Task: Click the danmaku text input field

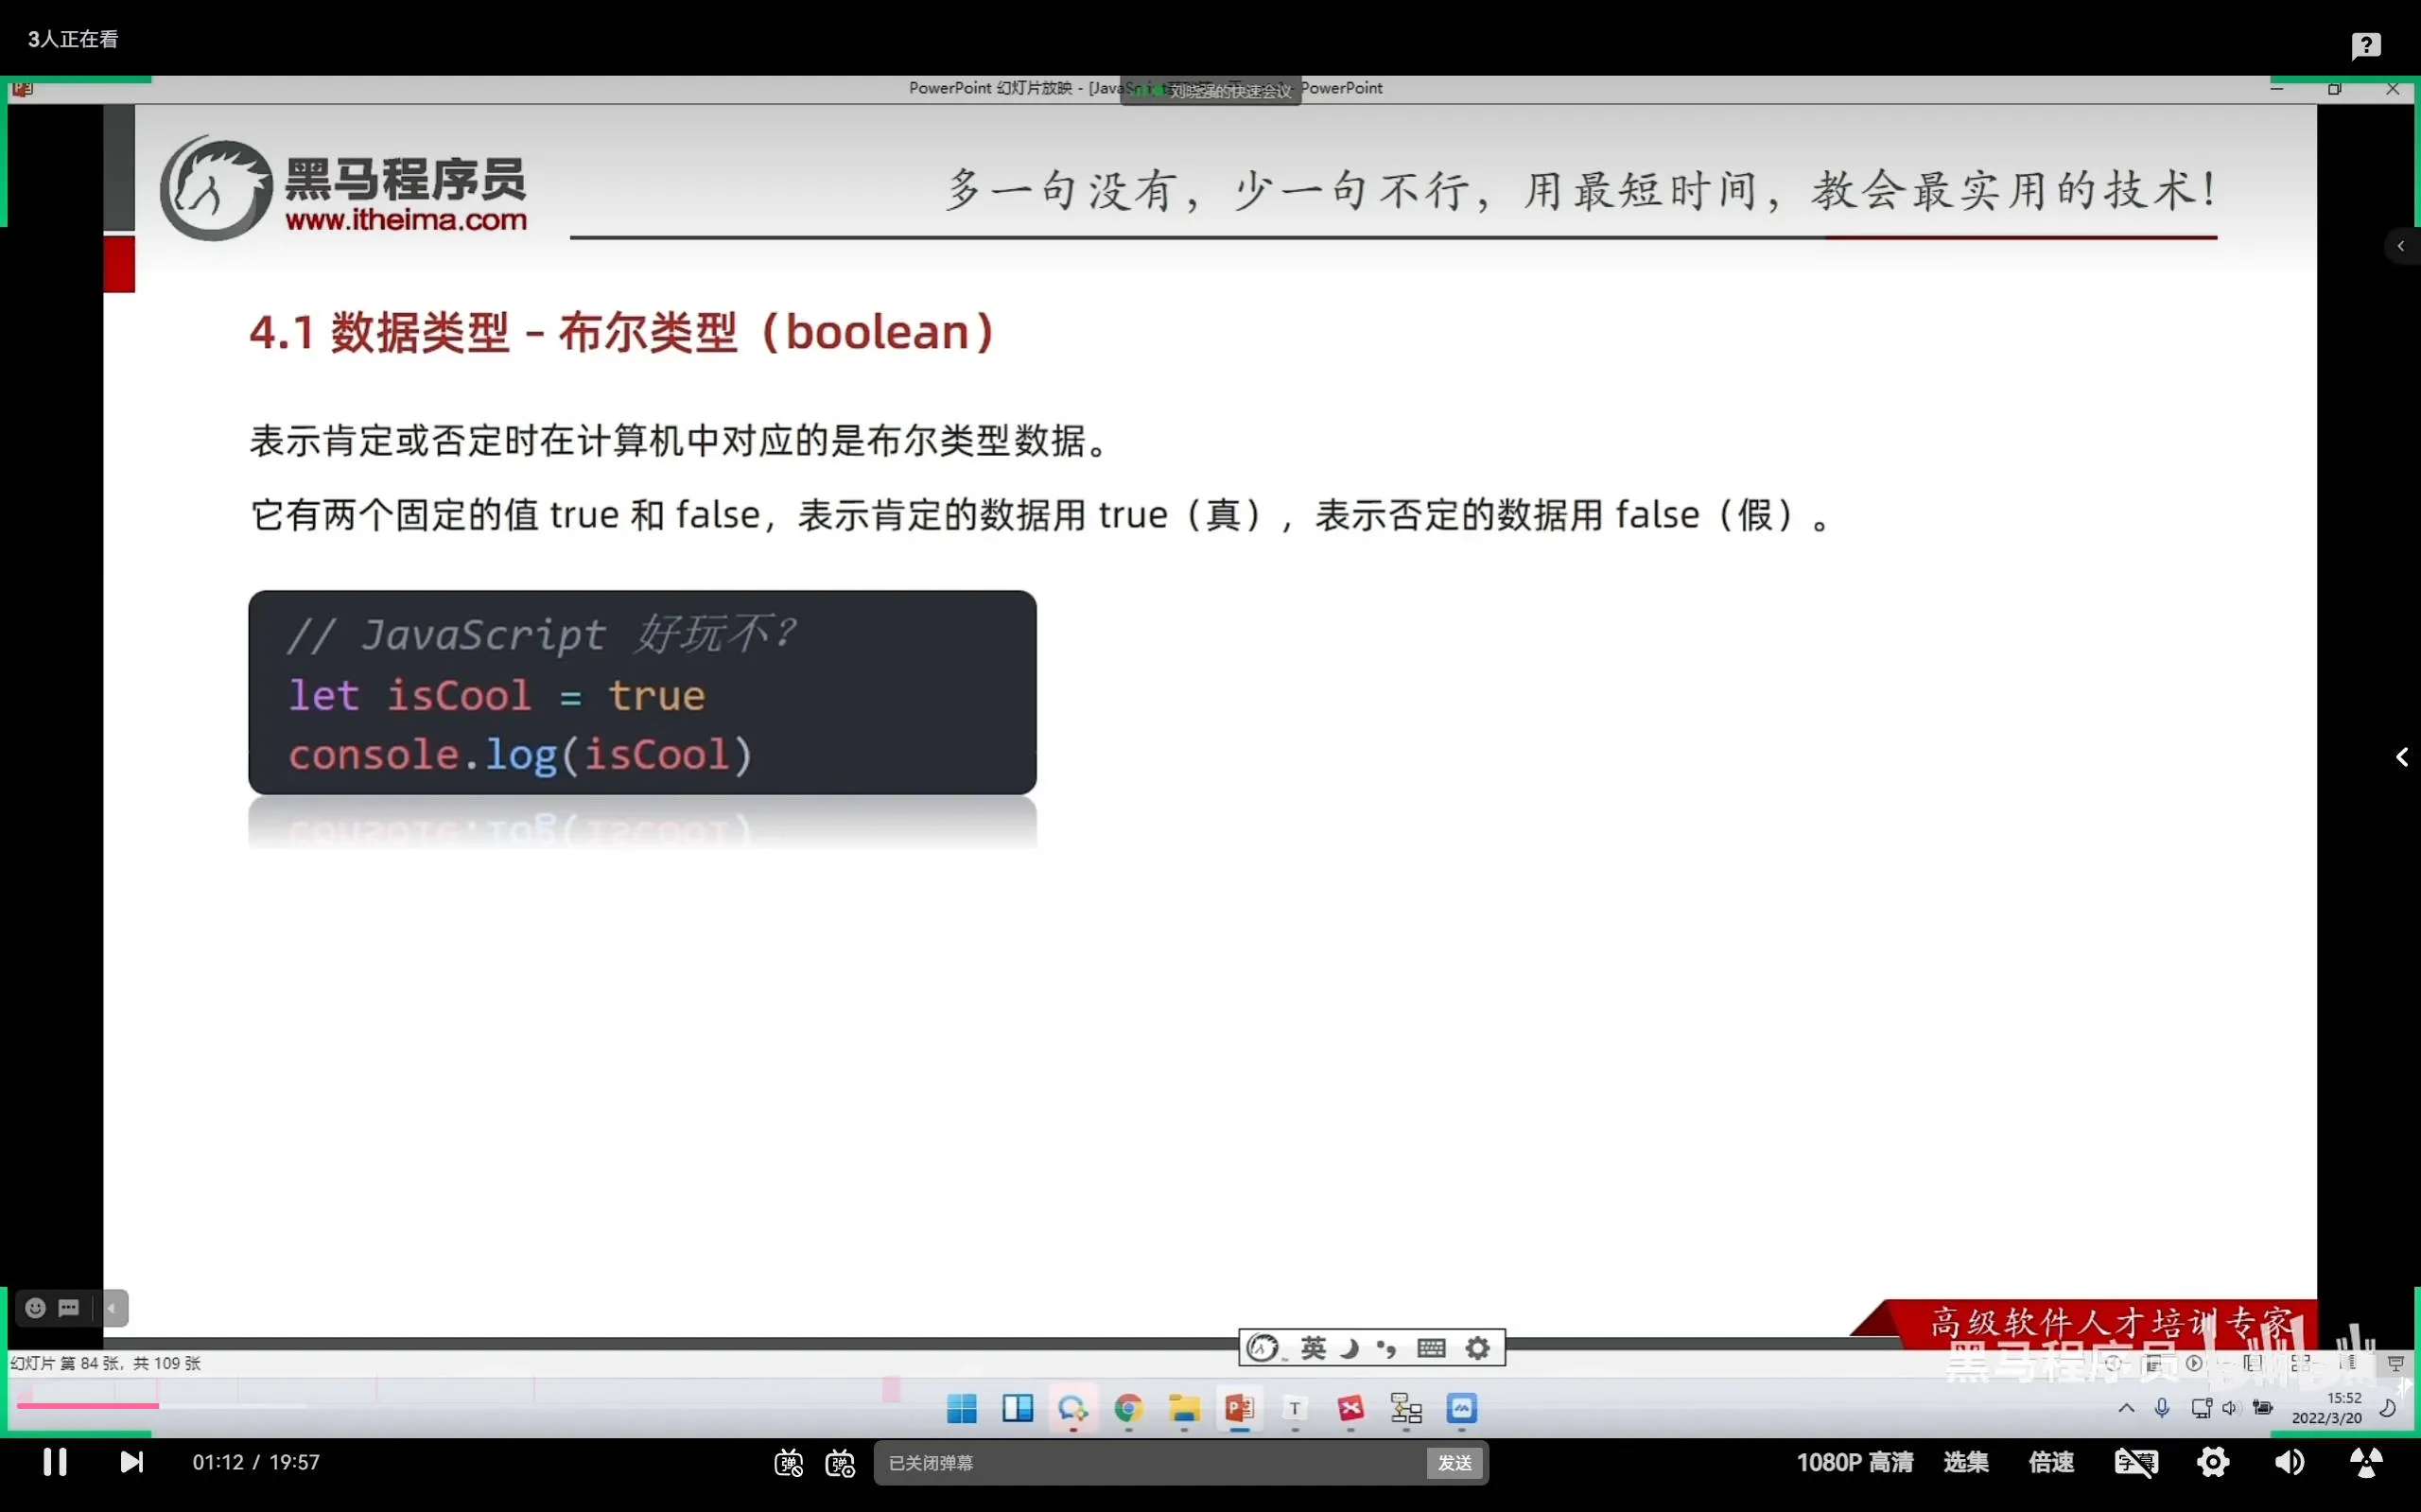Action: [x=1150, y=1463]
